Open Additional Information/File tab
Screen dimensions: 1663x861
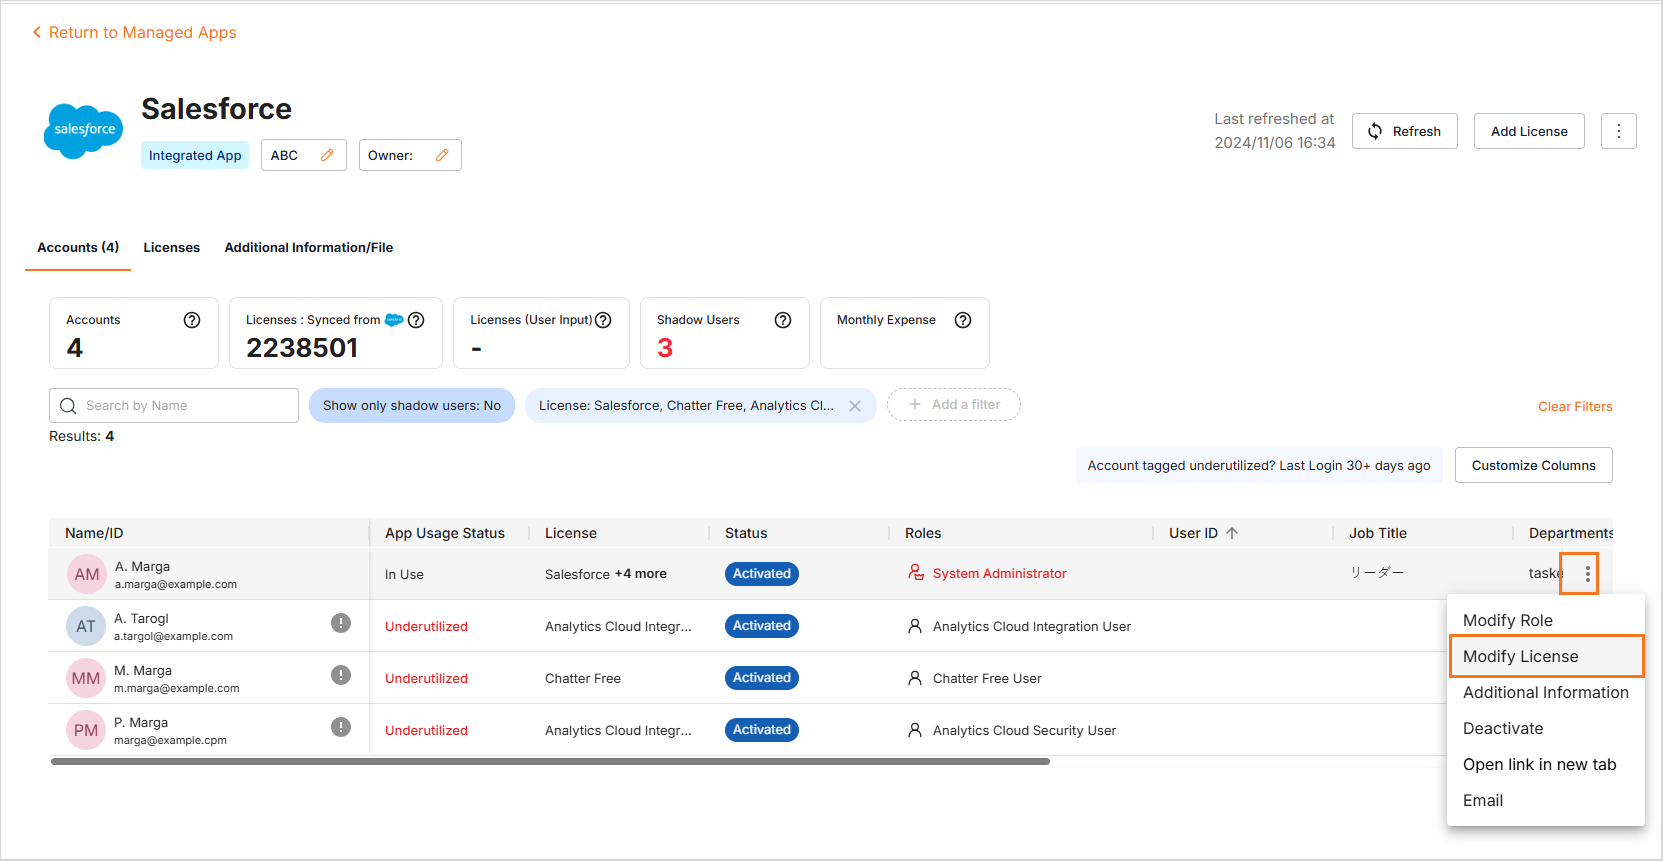click(x=309, y=247)
